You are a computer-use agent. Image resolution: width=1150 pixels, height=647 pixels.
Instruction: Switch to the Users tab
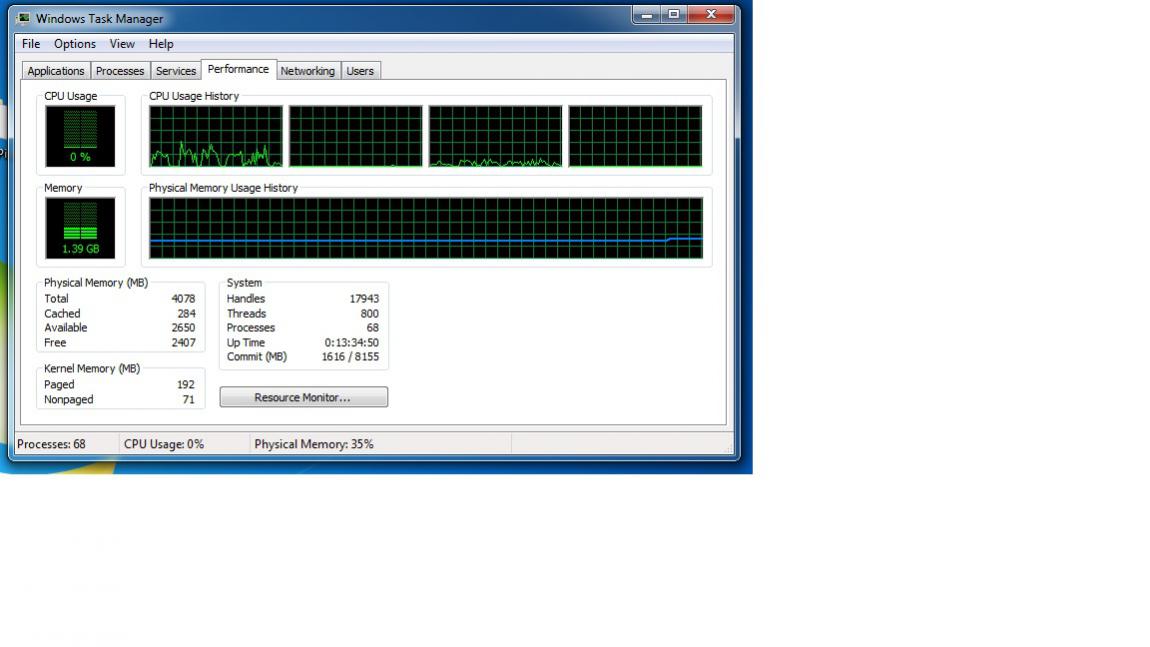(x=360, y=71)
